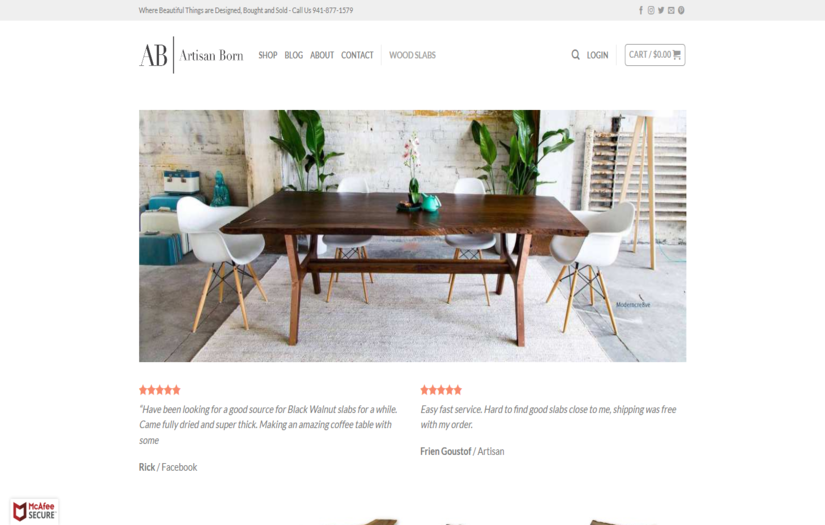The image size is (825, 525).
Task: Open the Twitter bird icon
Action: point(661,11)
